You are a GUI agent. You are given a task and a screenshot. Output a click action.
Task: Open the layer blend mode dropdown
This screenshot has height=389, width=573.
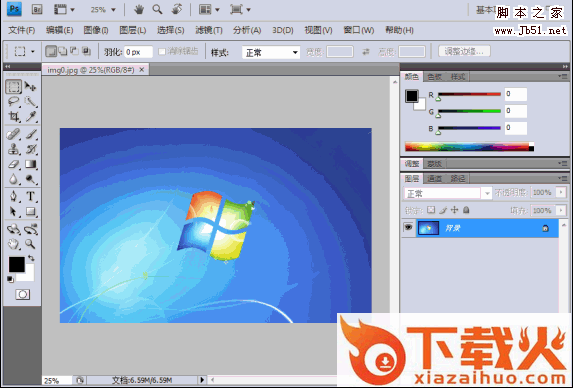448,193
